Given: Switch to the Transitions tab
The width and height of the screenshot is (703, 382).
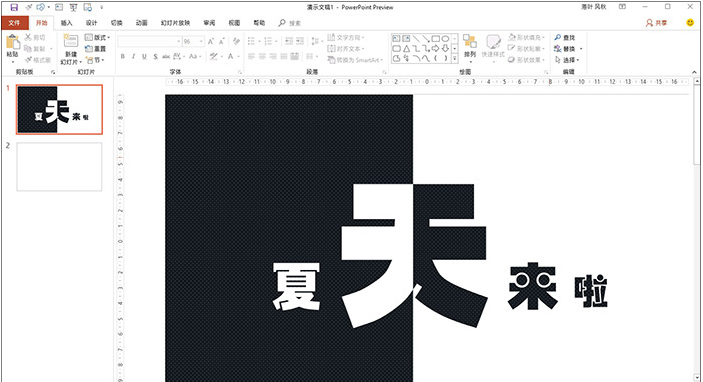Looking at the screenshot, I should (117, 23).
